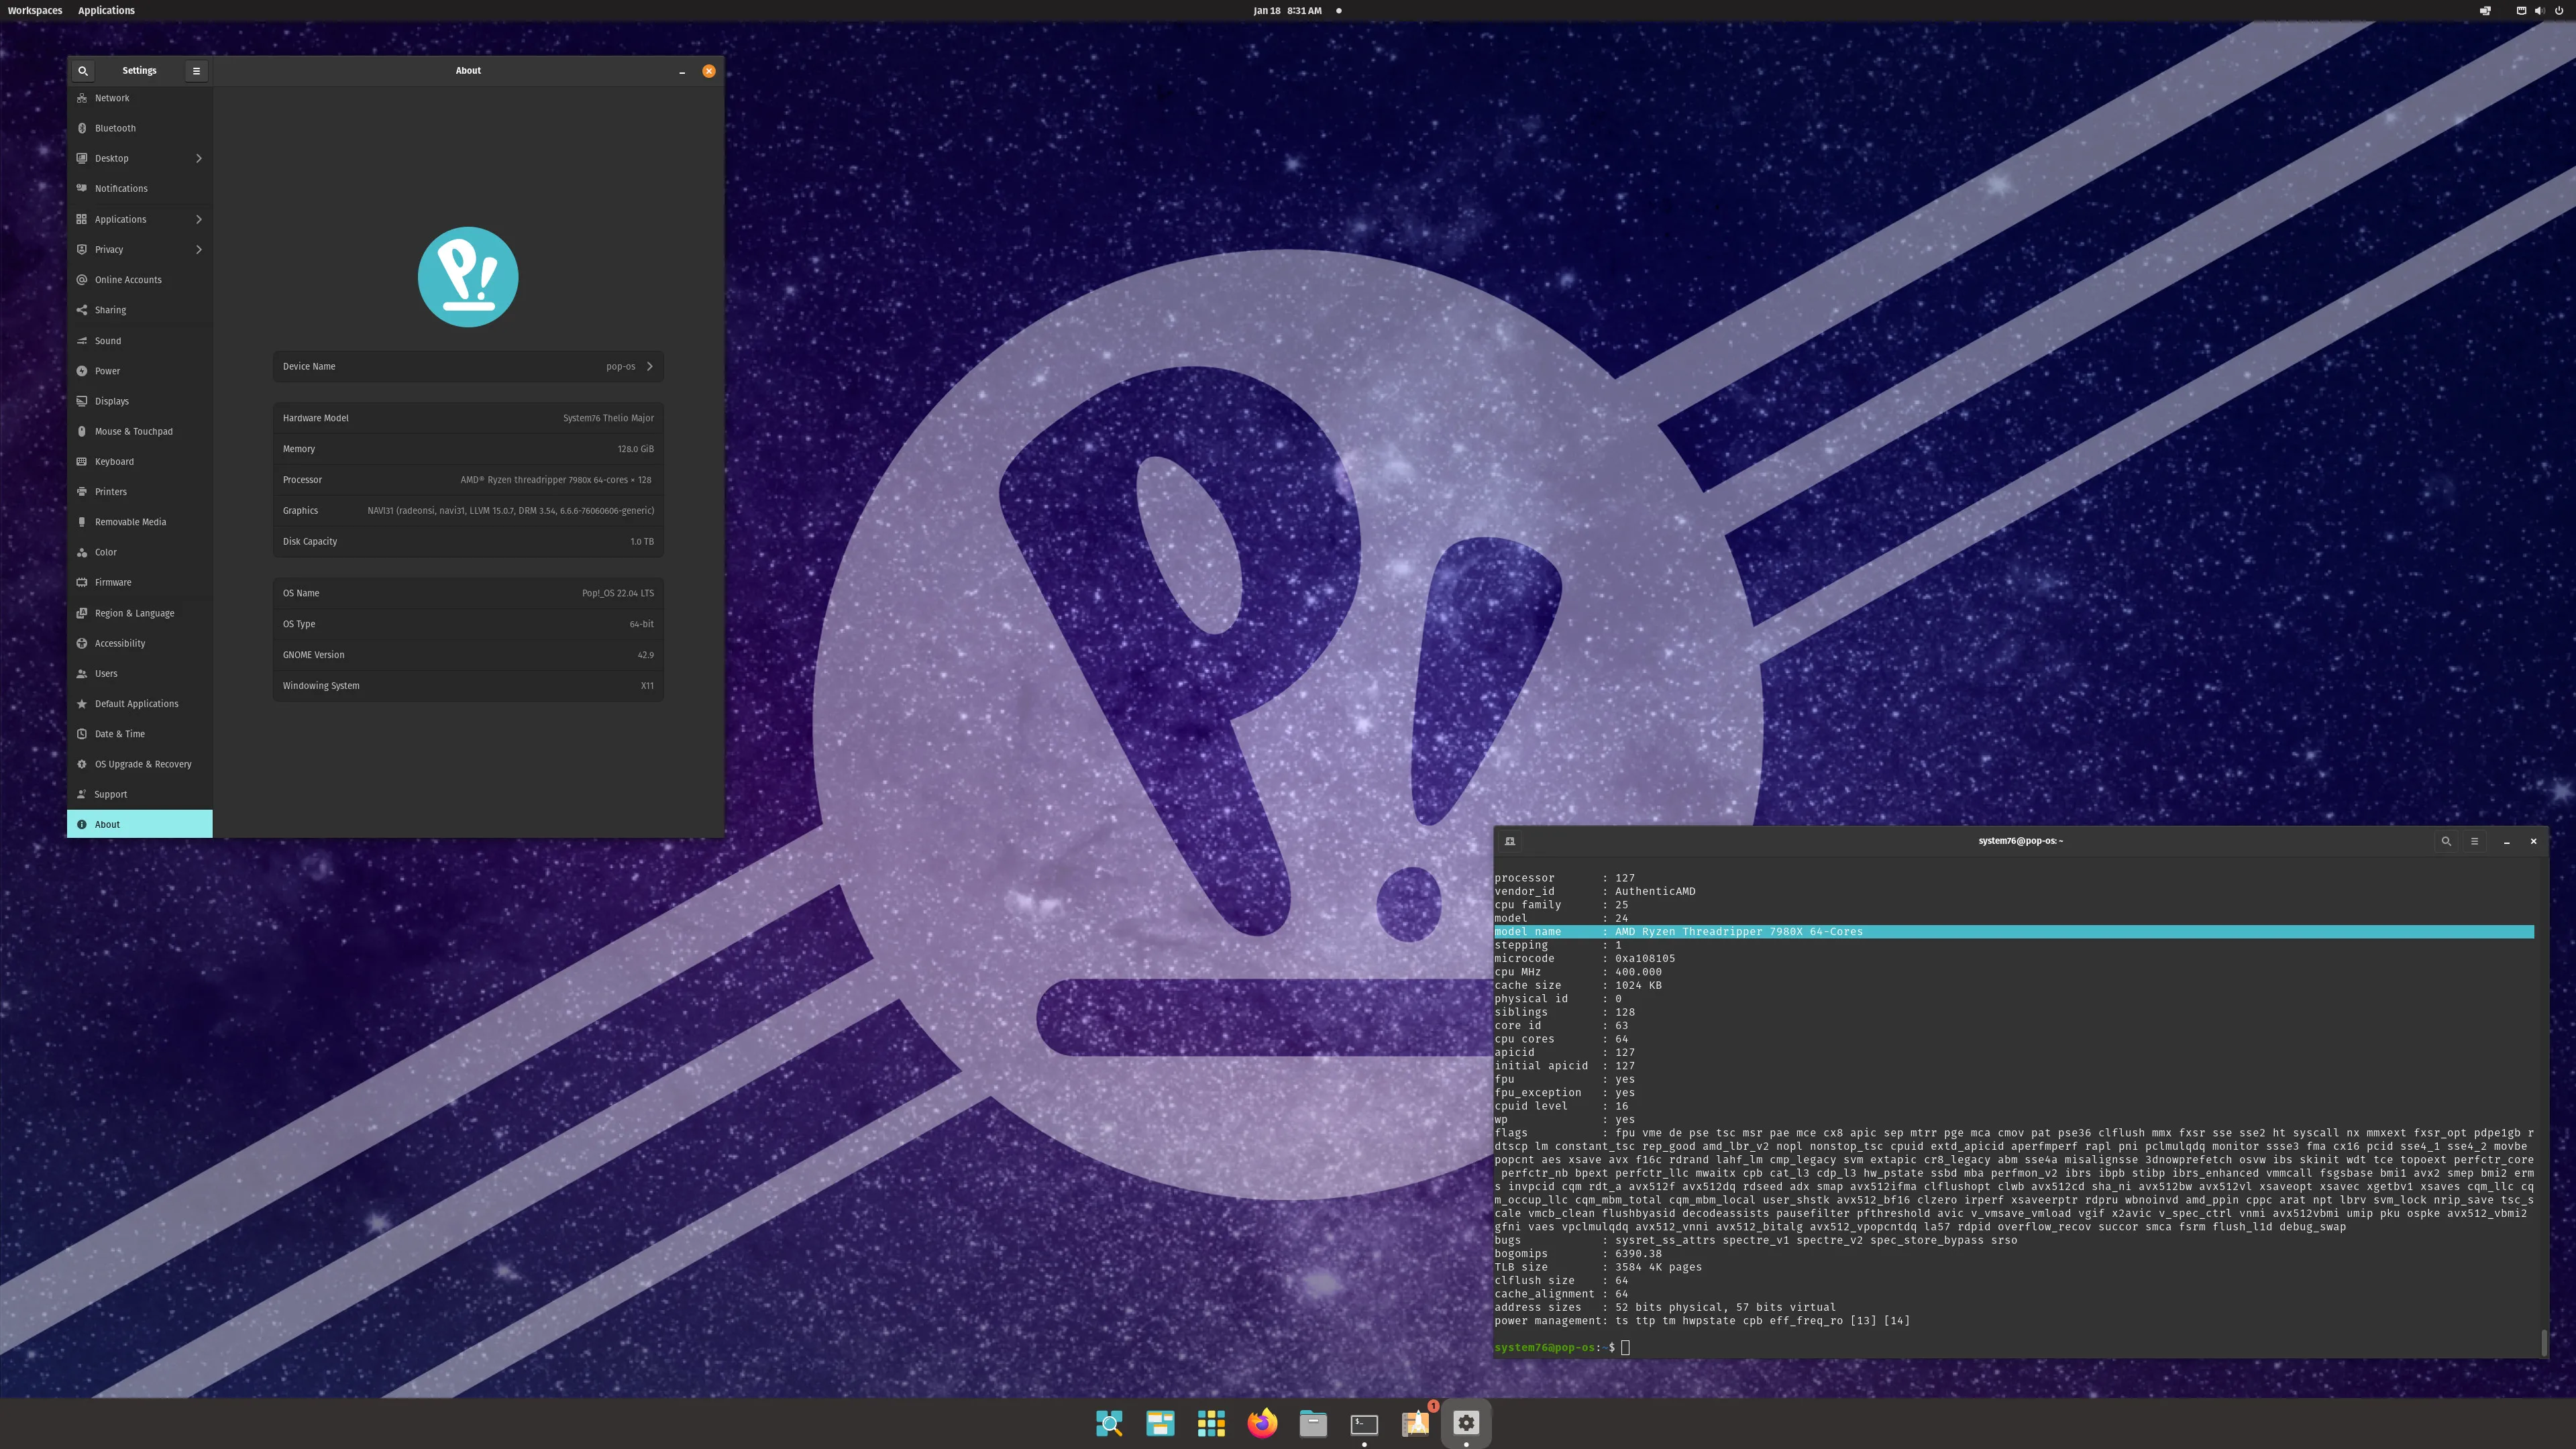Open the power menu in top bar

(2559, 10)
